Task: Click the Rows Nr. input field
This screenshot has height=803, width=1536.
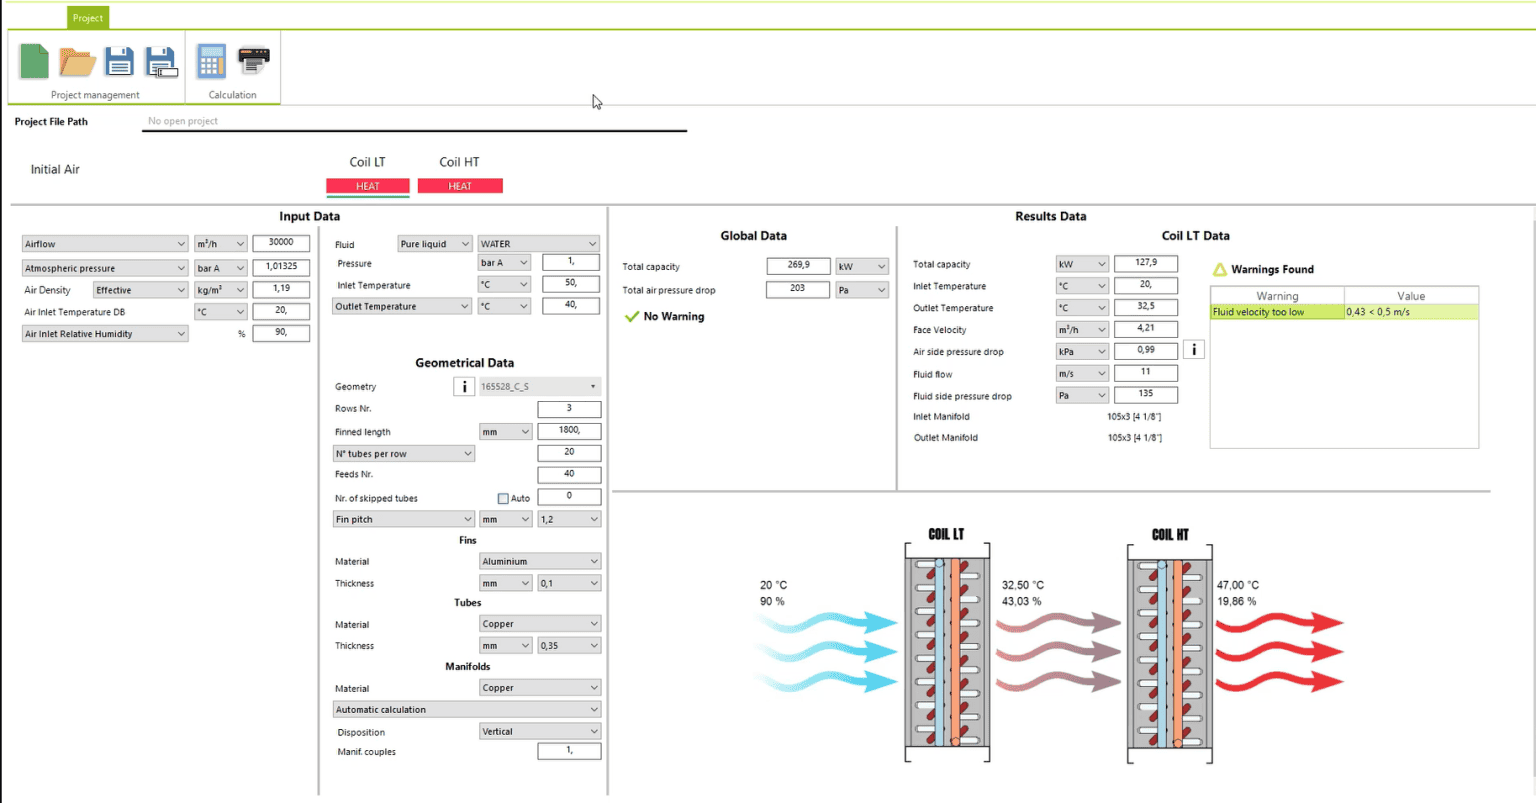Action: (x=569, y=409)
